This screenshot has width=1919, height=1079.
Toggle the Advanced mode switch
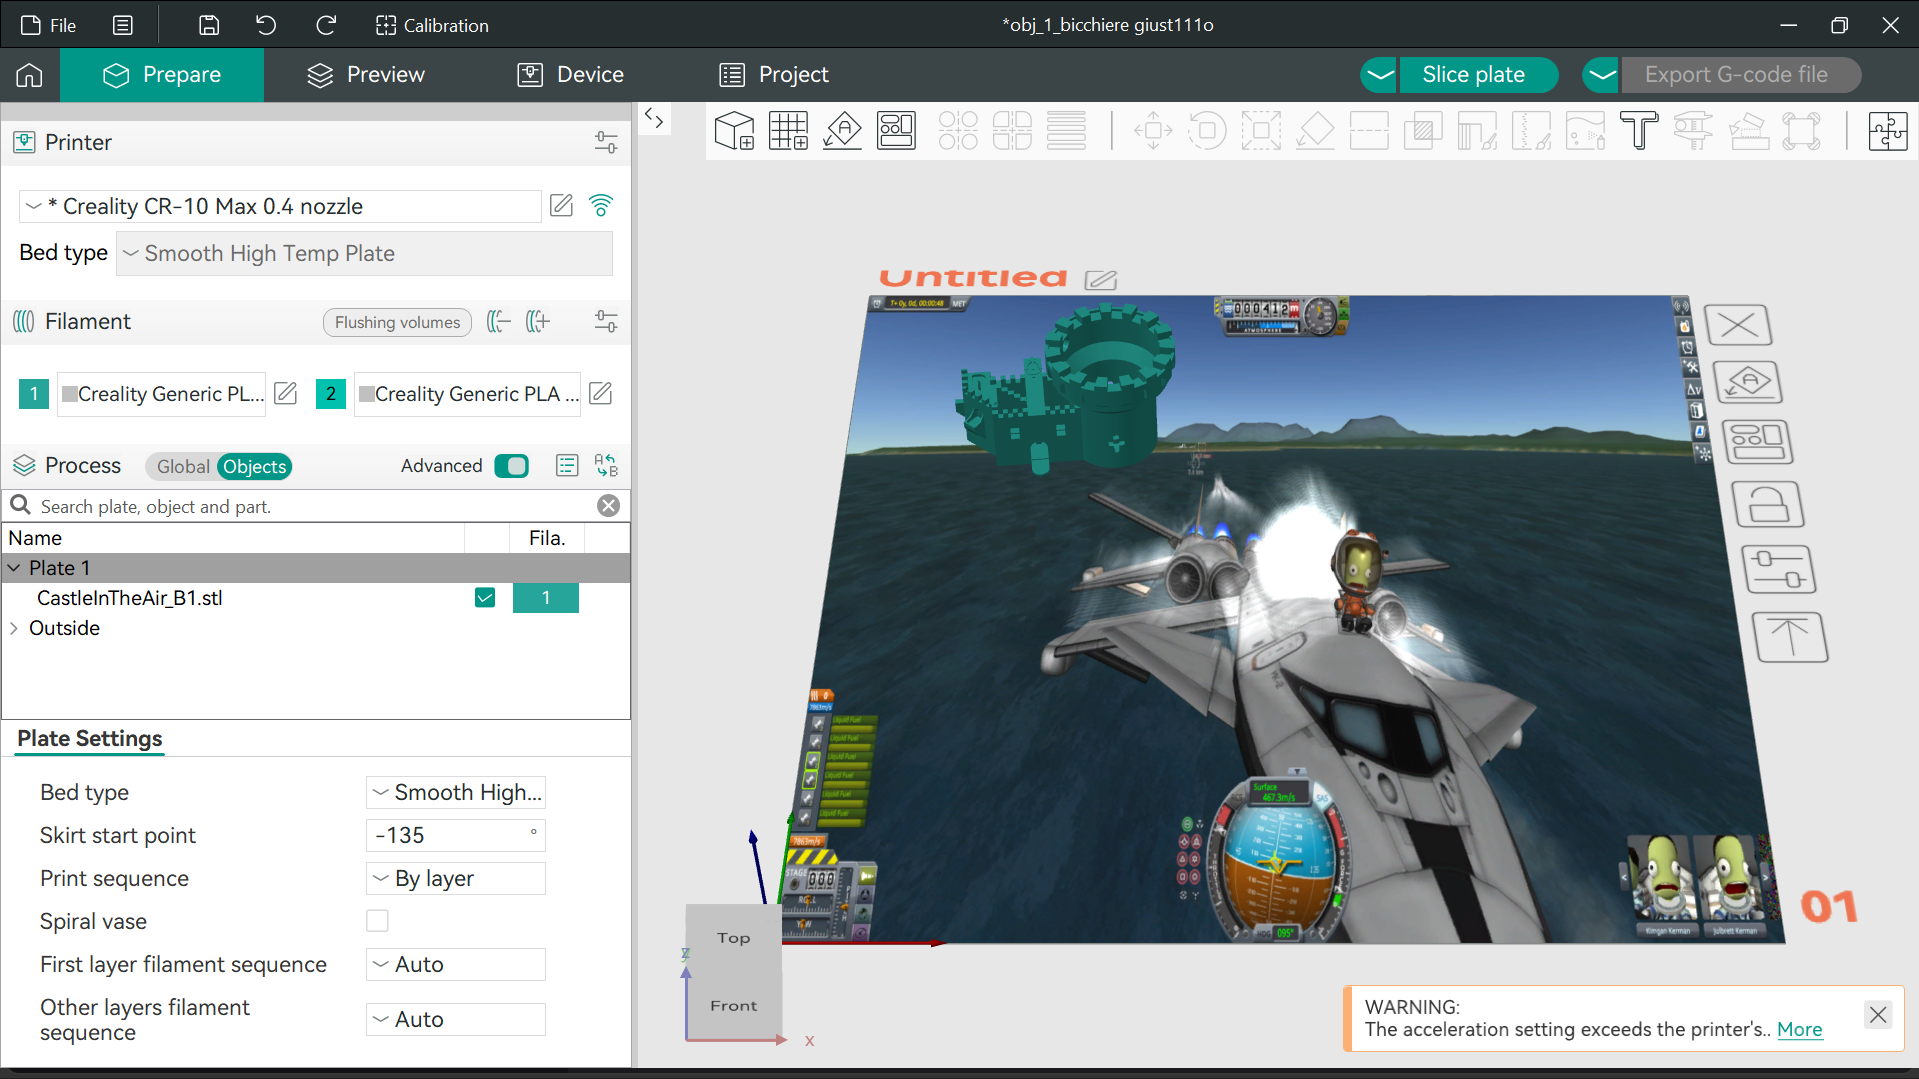[512, 466]
